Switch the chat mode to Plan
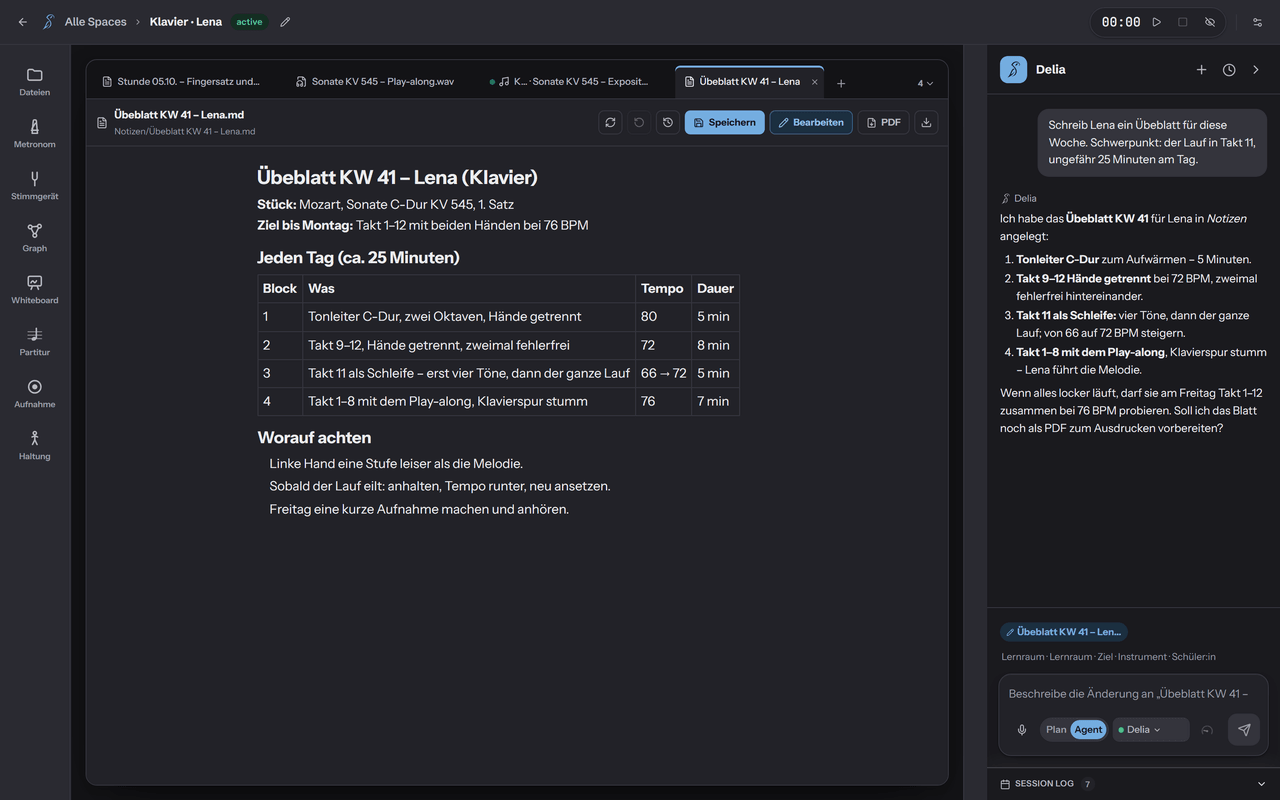Image resolution: width=1280 pixels, height=800 pixels. [1056, 730]
